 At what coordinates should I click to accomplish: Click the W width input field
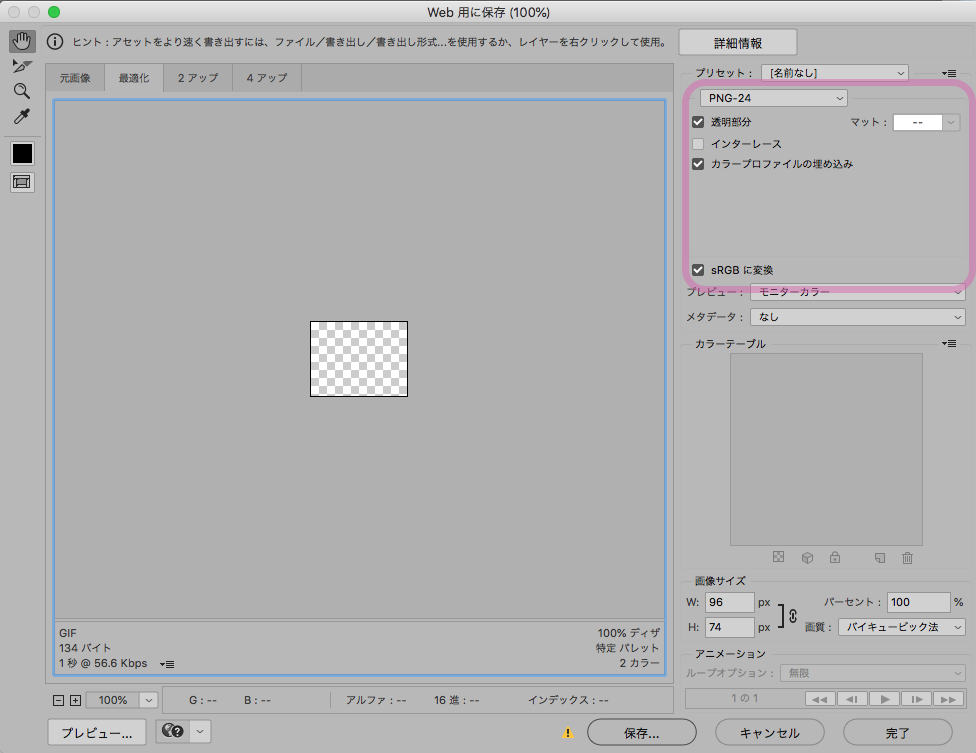[x=730, y=602]
